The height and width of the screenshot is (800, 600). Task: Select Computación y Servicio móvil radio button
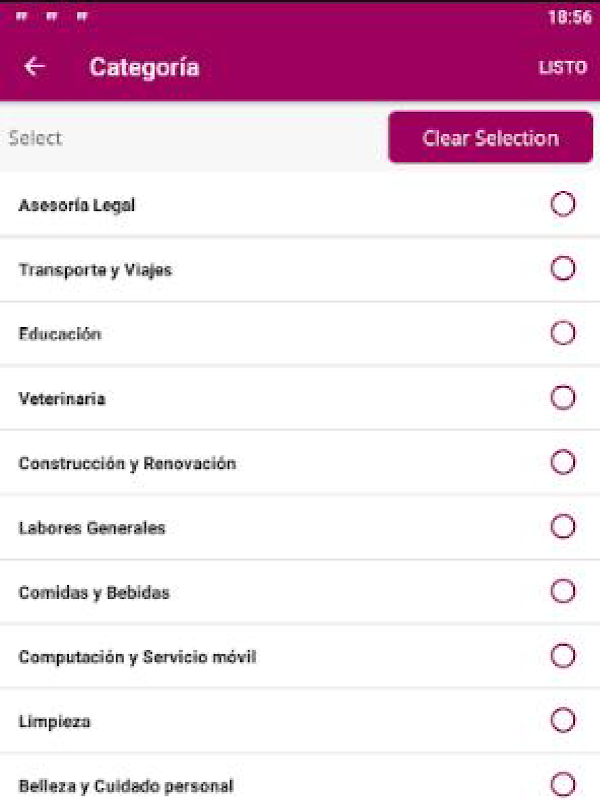click(563, 656)
